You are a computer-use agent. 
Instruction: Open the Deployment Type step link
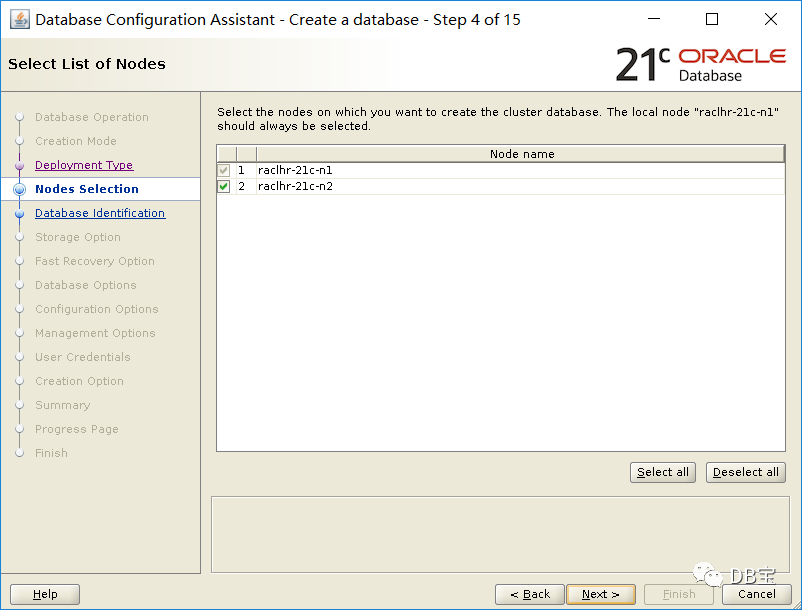(x=84, y=165)
